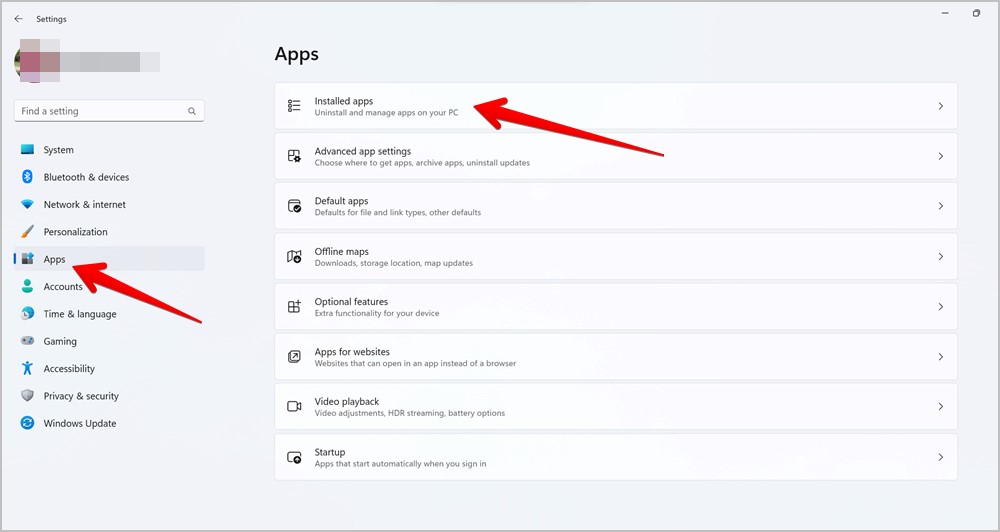Click the Gaming controller icon
The height and width of the screenshot is (532, 1000).
[x=27, y=341]
